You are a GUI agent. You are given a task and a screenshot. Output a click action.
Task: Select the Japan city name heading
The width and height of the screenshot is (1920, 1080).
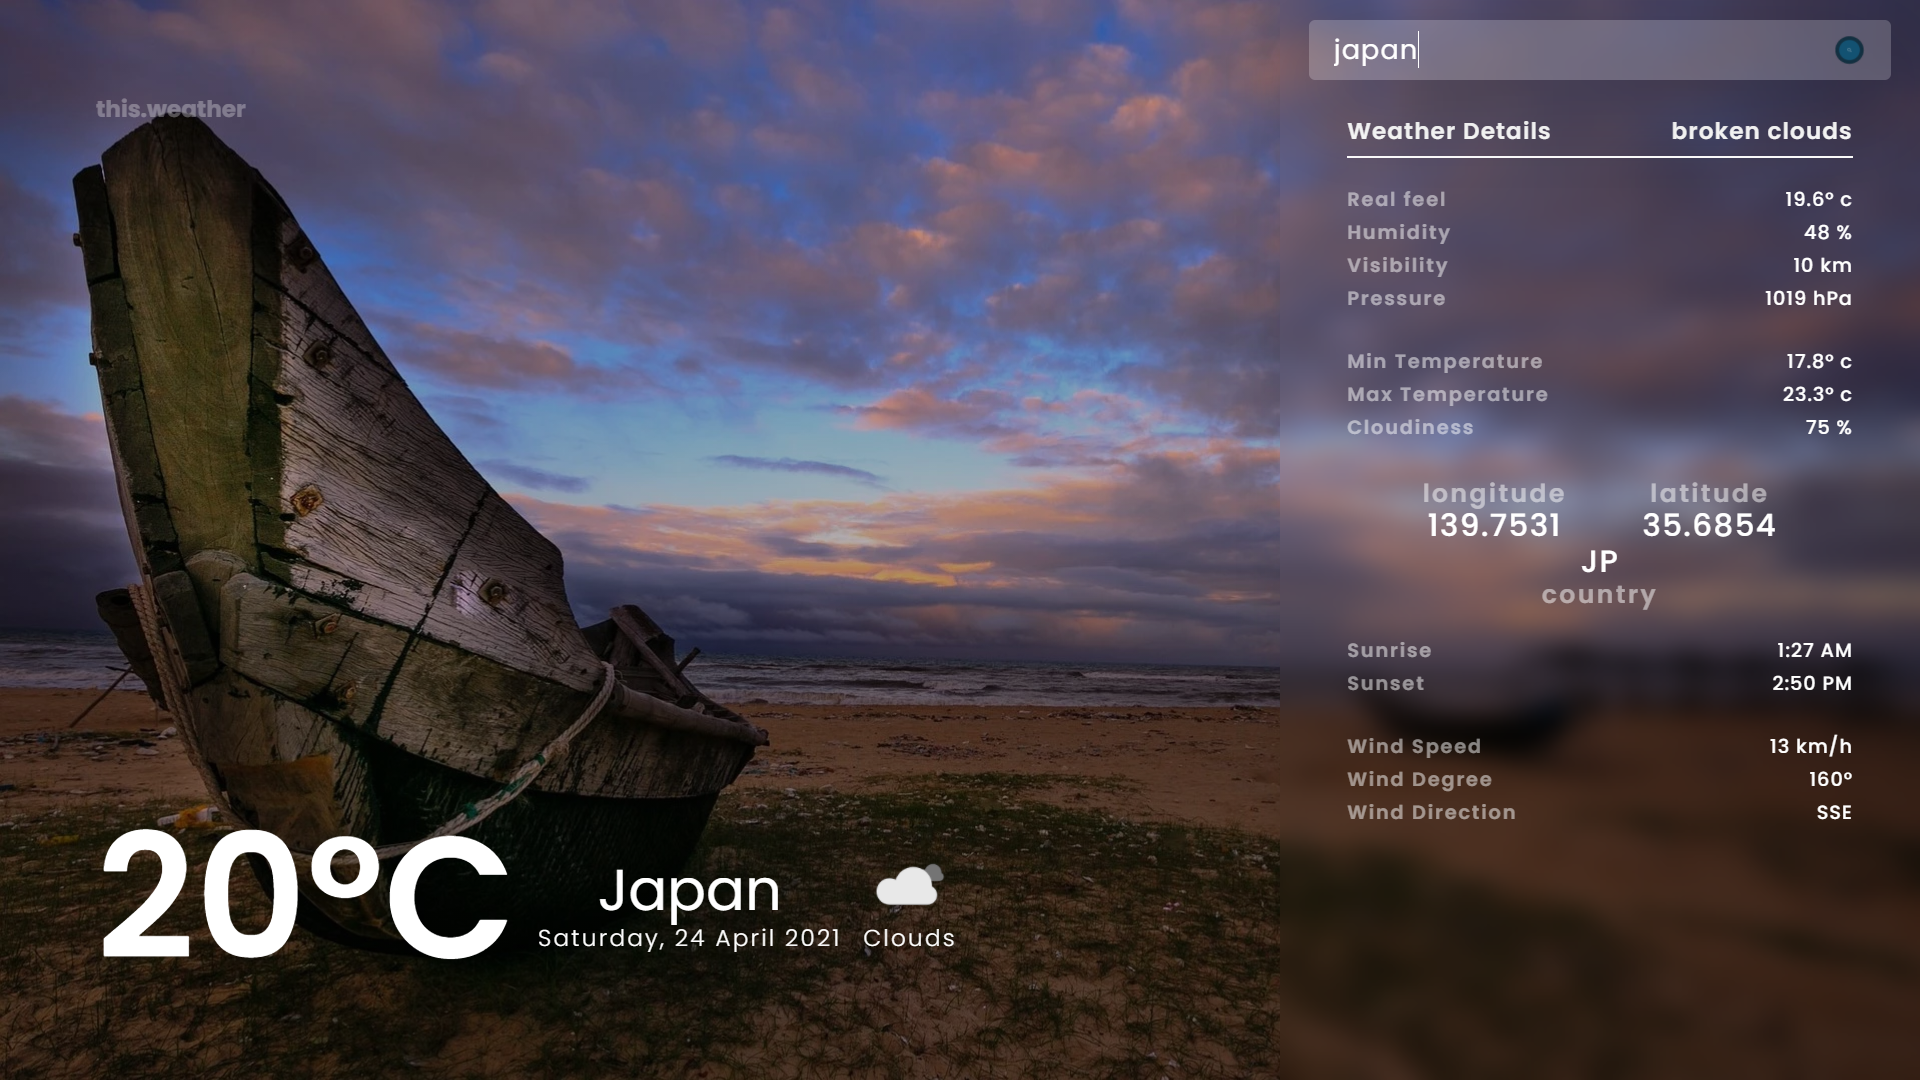click(x=689, y=890)
